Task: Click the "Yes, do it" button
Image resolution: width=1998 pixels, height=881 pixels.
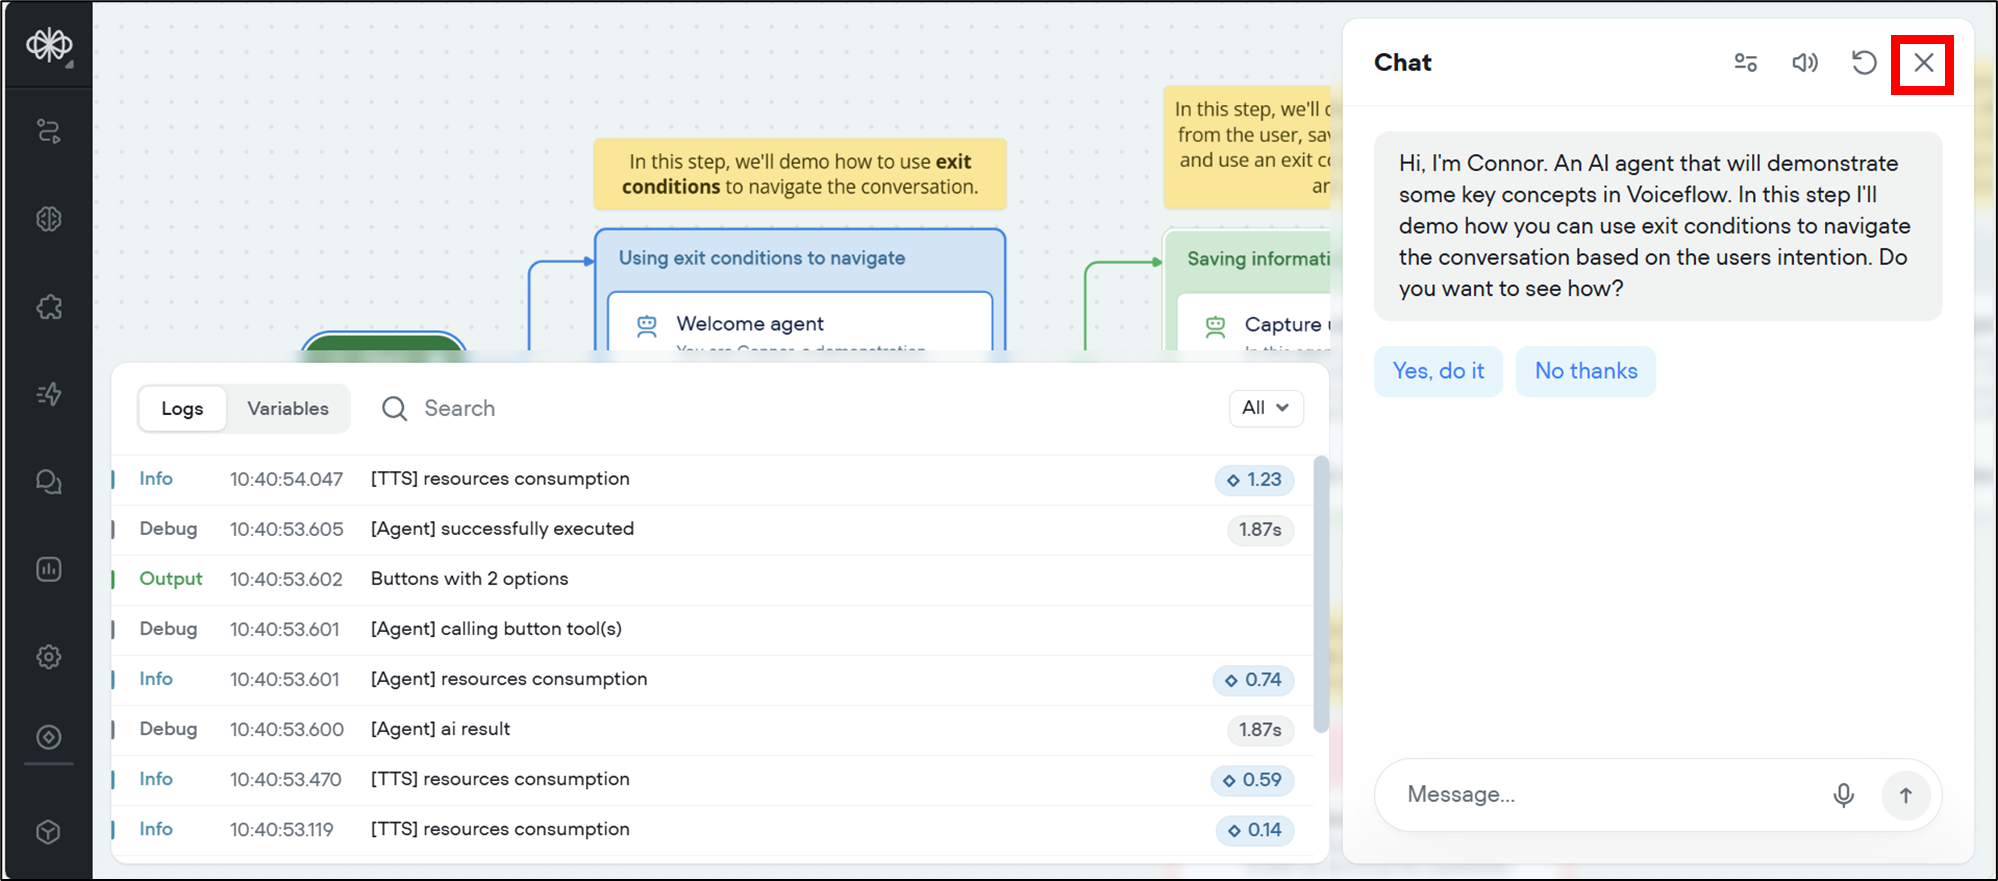Action: point(1438,371)
